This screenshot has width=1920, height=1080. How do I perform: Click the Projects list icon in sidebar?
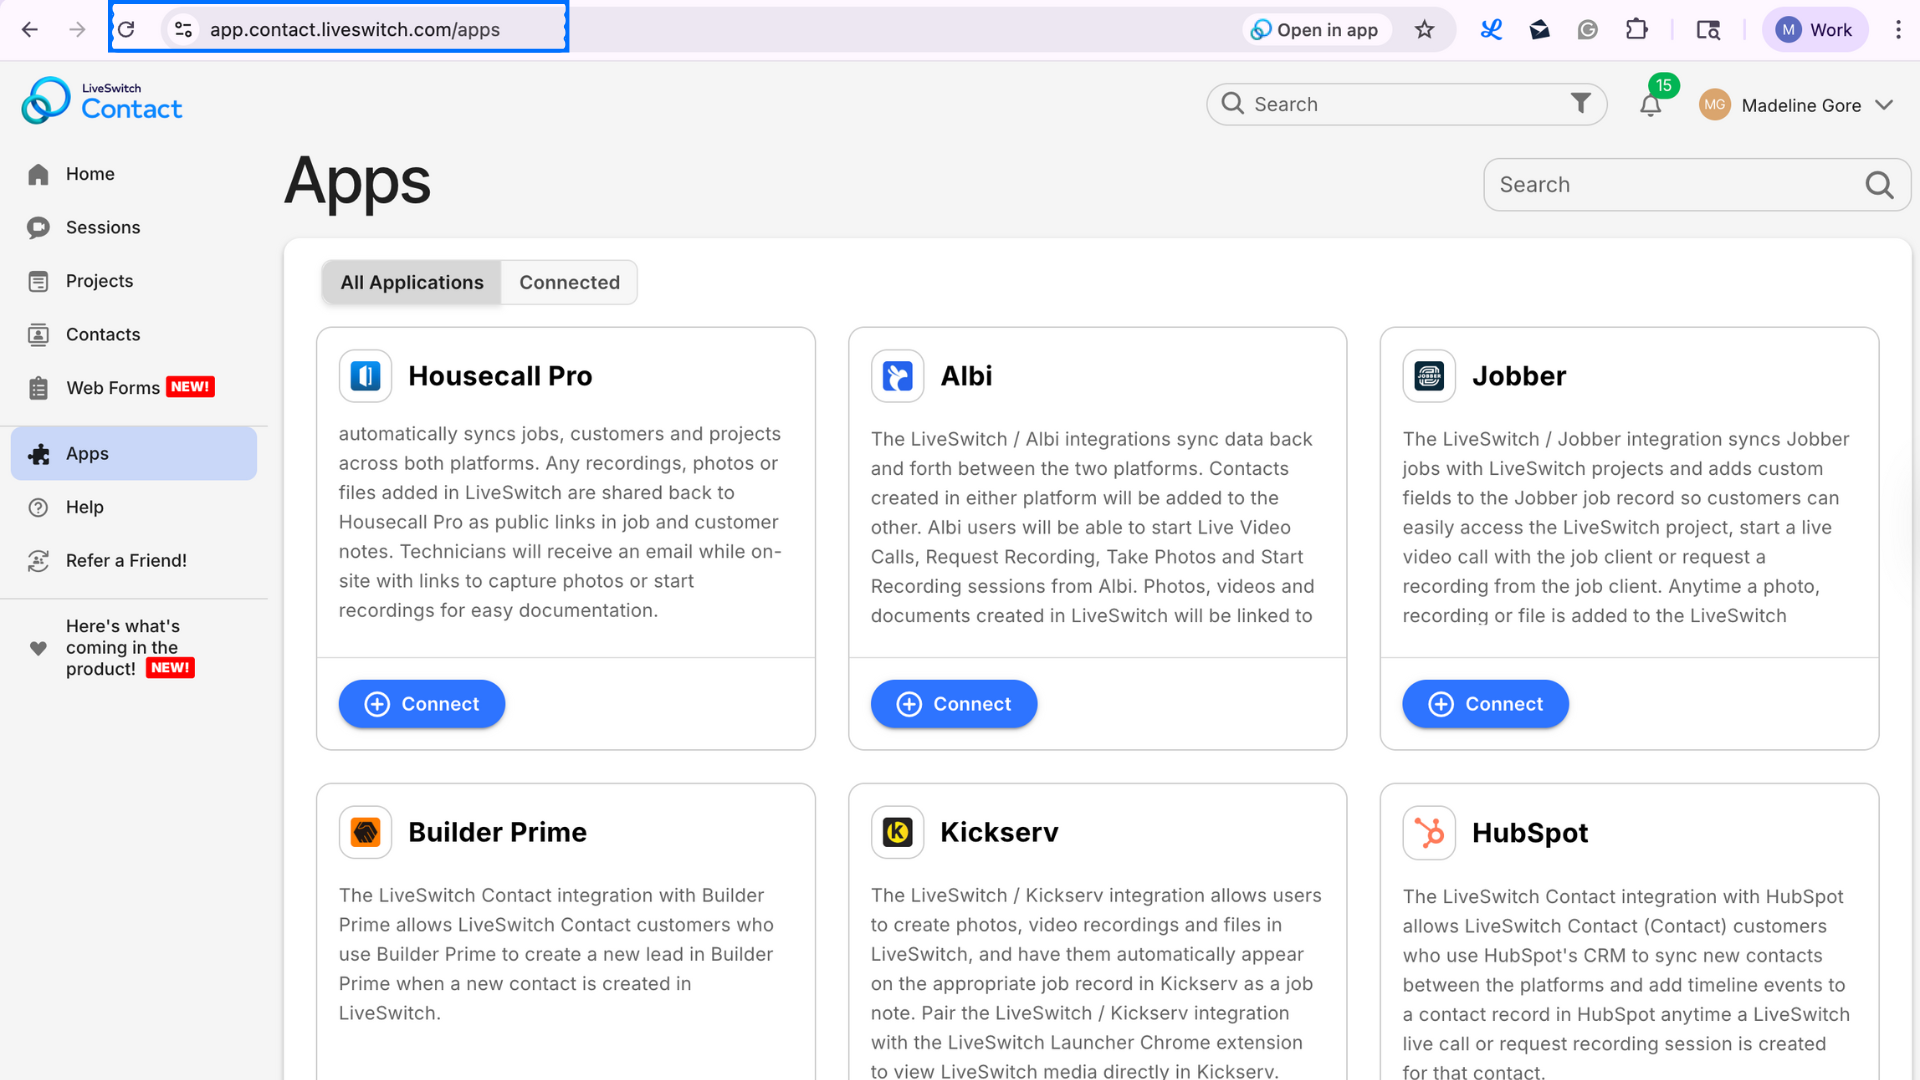click(x=38, y=282)
